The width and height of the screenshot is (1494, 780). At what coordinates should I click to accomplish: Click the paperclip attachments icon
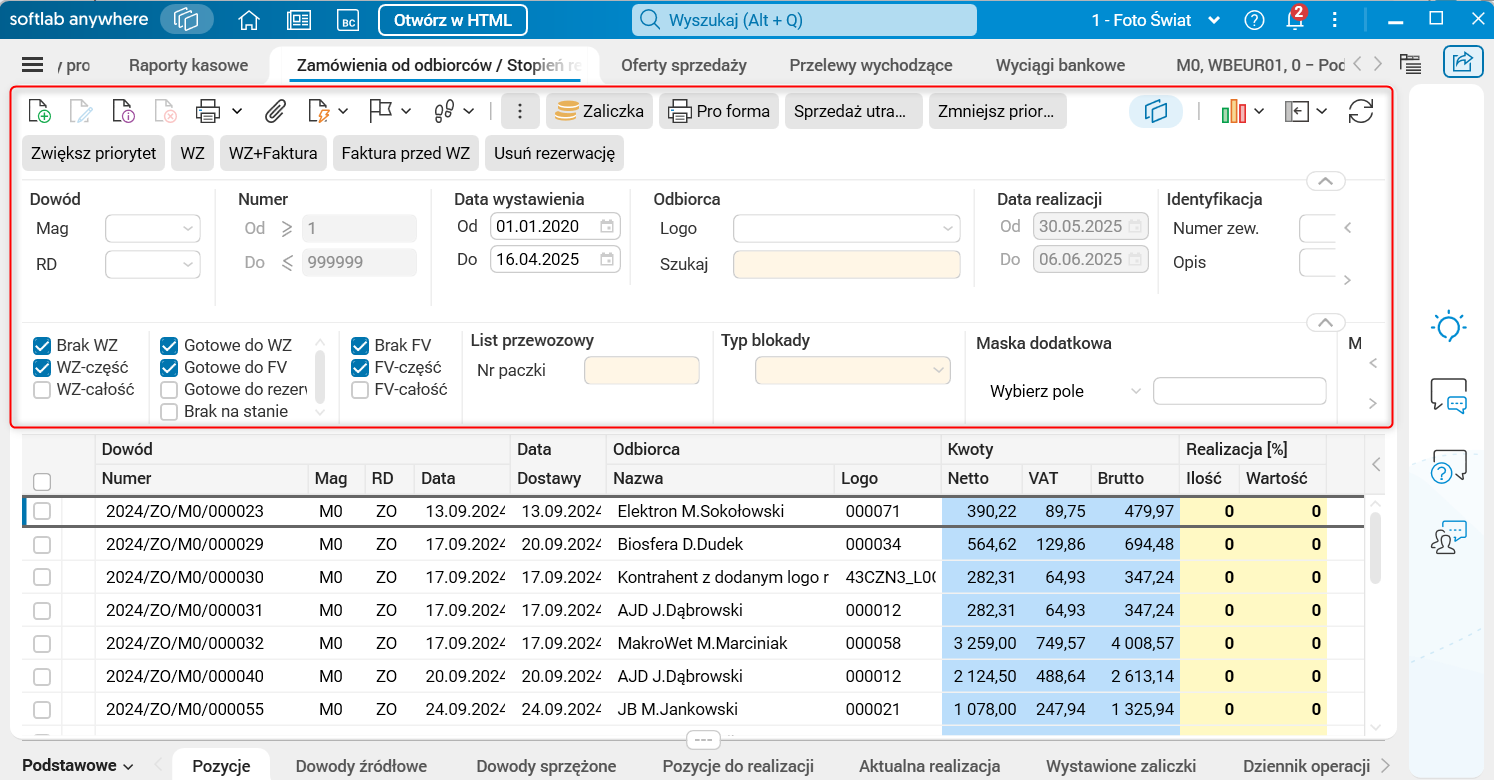pos(275,111)
